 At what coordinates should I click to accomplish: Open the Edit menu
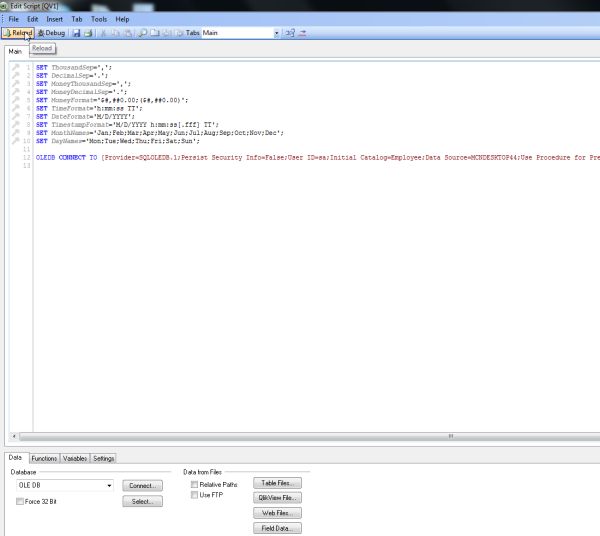click(x=33, y=19)
